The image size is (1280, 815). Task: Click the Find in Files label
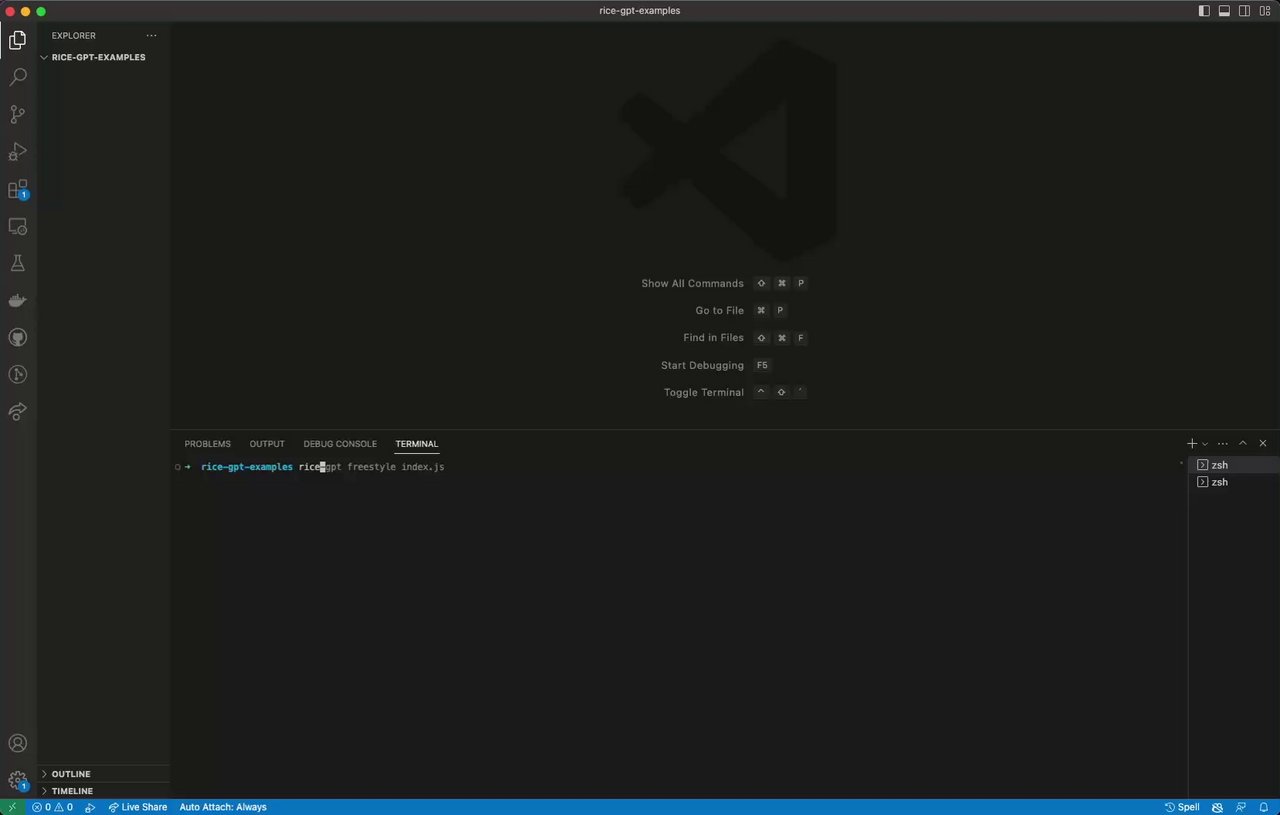[x=714, y=338]
